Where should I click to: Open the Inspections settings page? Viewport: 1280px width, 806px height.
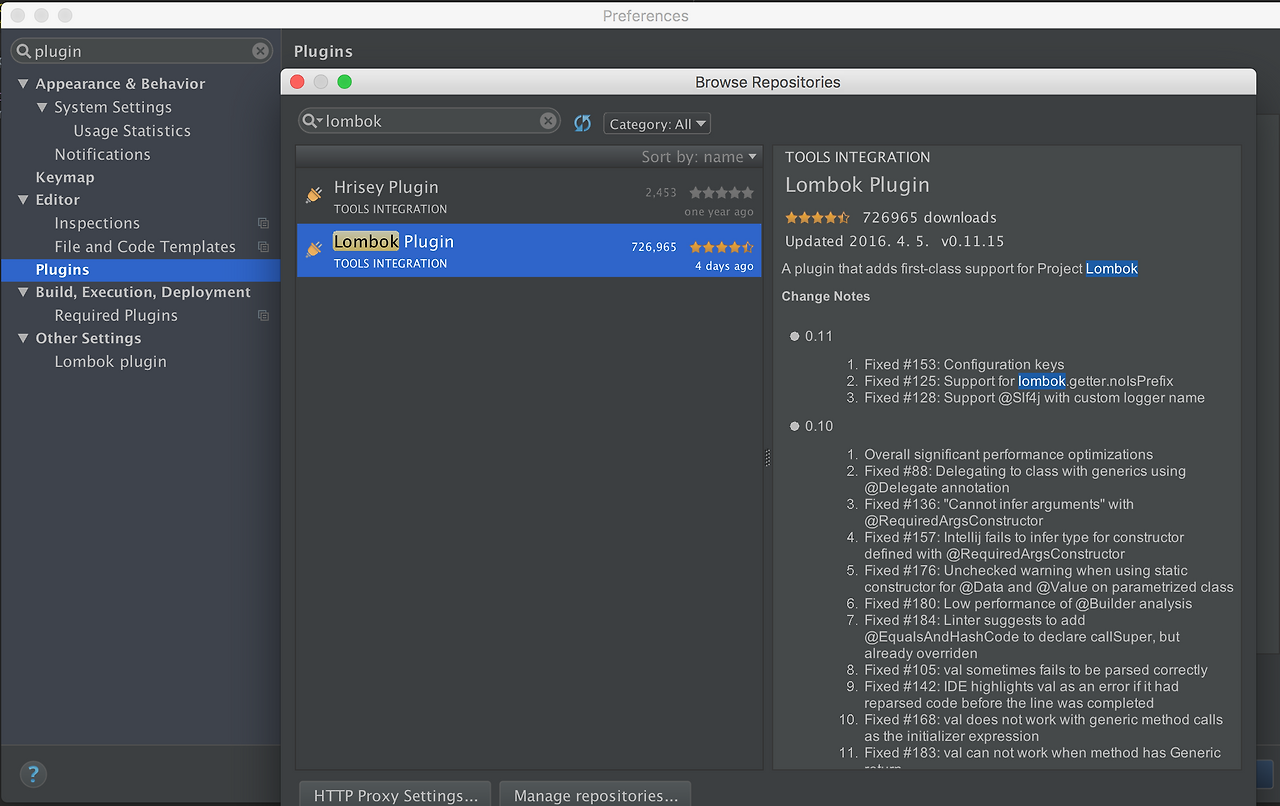click(97, 223)
